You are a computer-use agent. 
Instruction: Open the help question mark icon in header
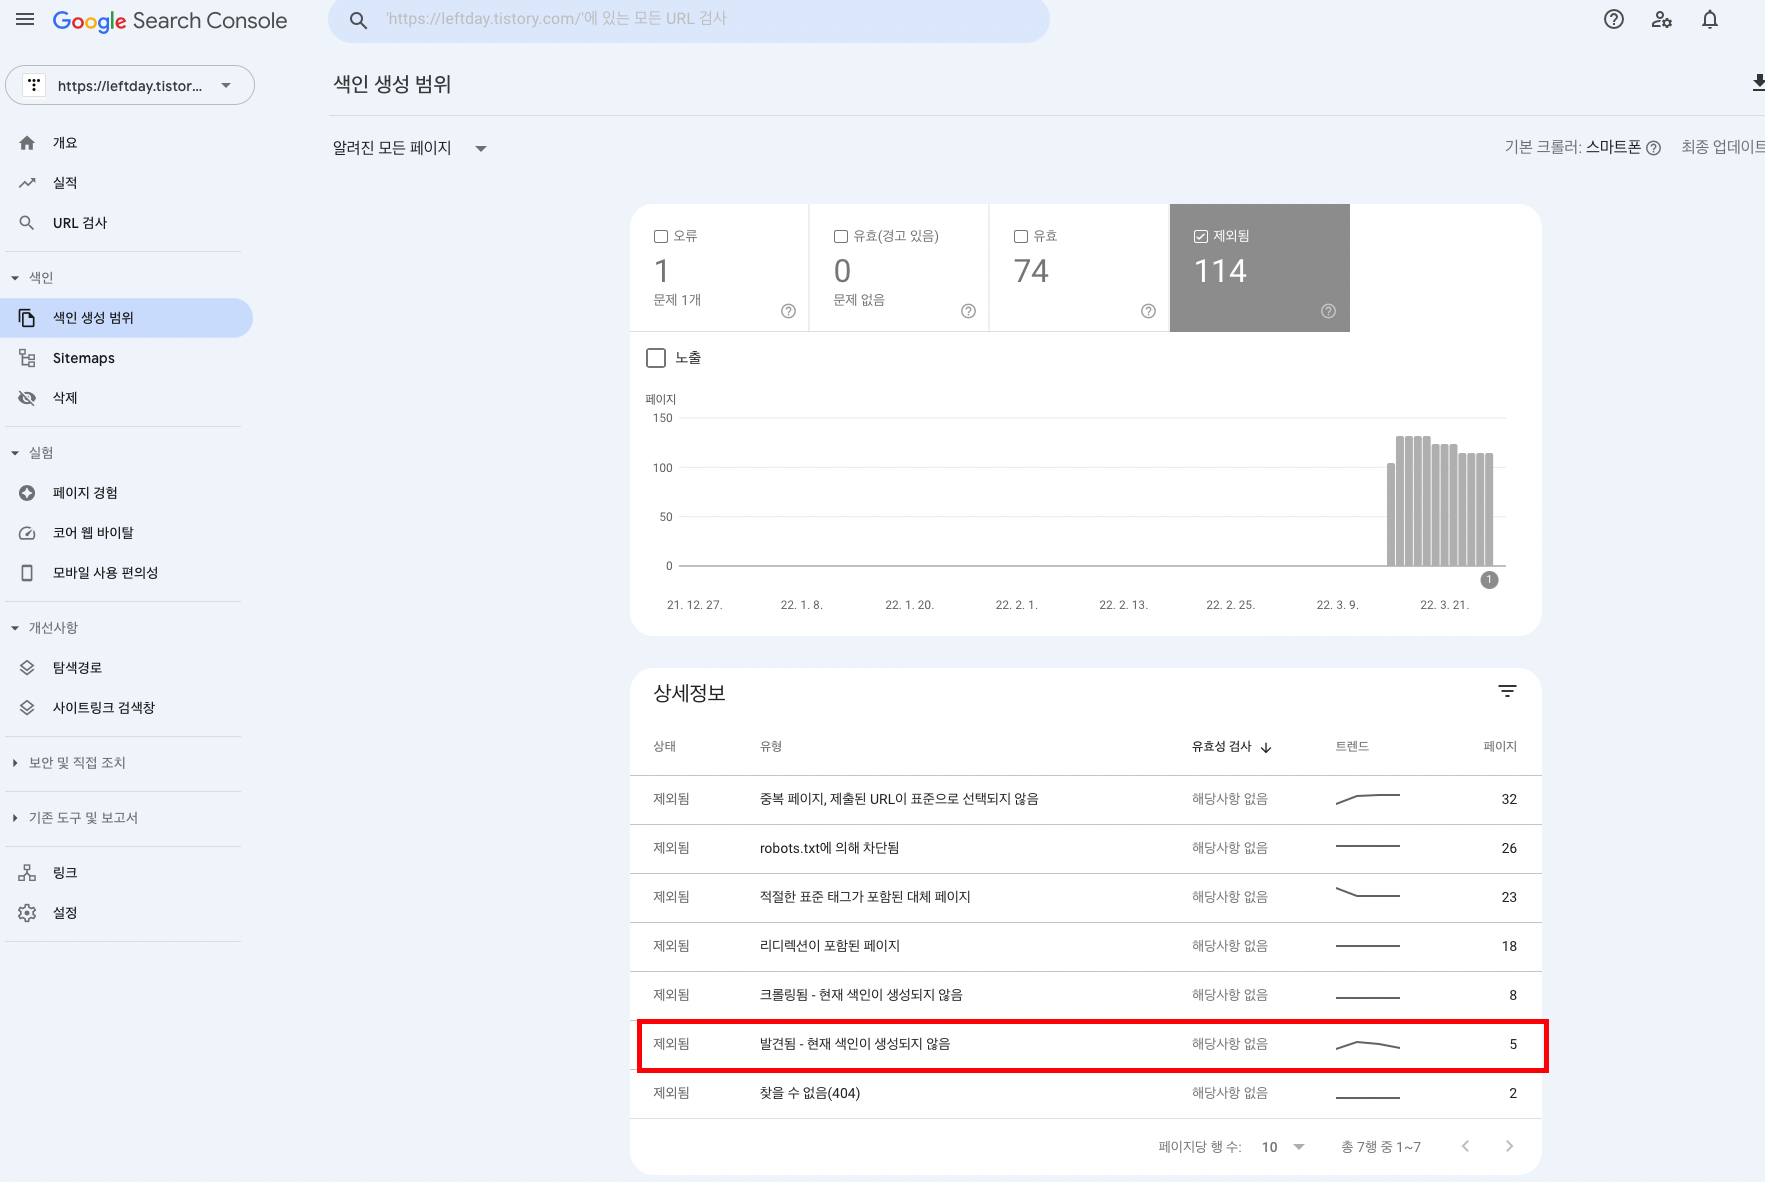coord(1614,20)
